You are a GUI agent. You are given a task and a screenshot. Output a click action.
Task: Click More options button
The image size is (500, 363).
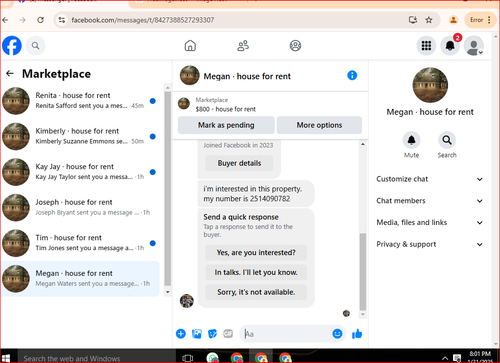pos(319,125)
